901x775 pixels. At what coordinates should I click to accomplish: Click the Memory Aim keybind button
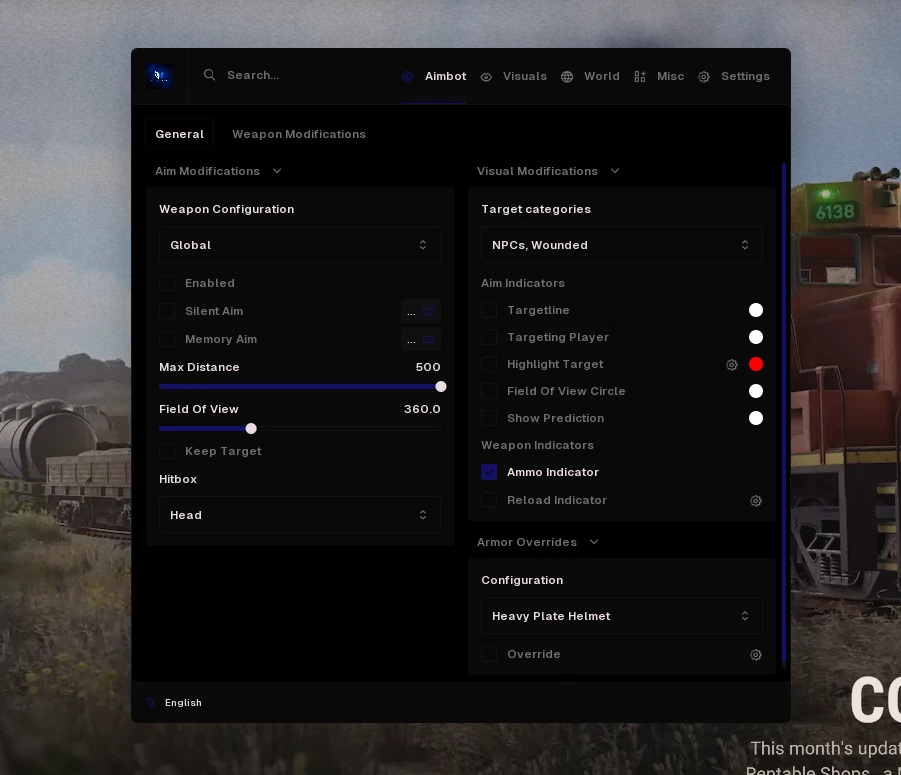point(421,340)
